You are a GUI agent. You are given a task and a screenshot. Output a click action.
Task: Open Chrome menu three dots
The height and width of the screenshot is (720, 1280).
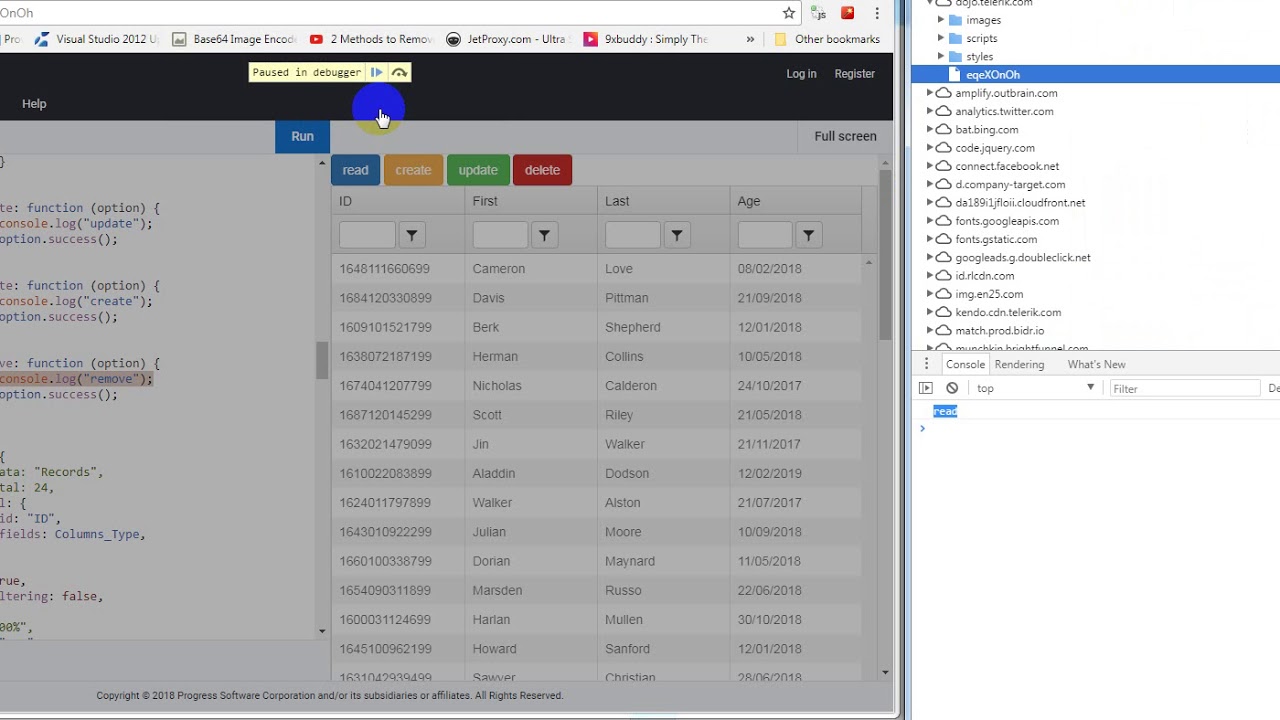[877, 13]
